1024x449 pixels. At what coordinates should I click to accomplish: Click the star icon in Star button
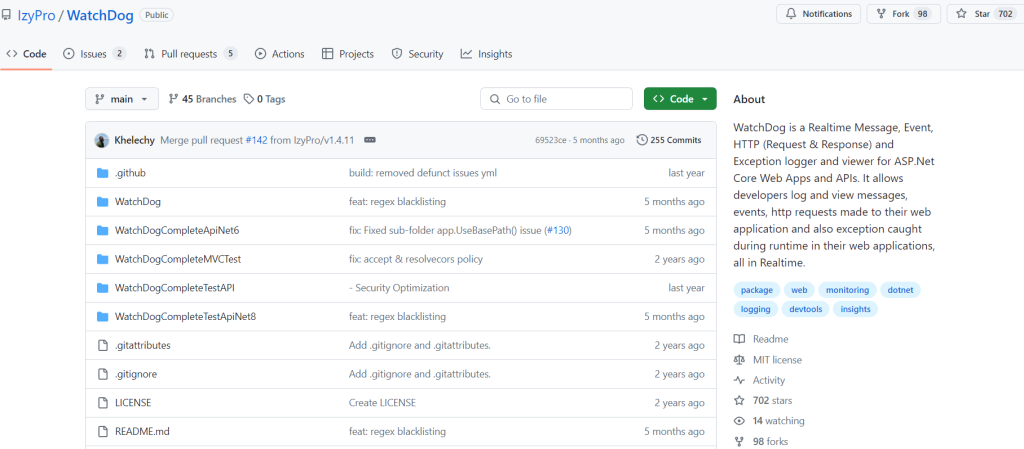(961, 14)
